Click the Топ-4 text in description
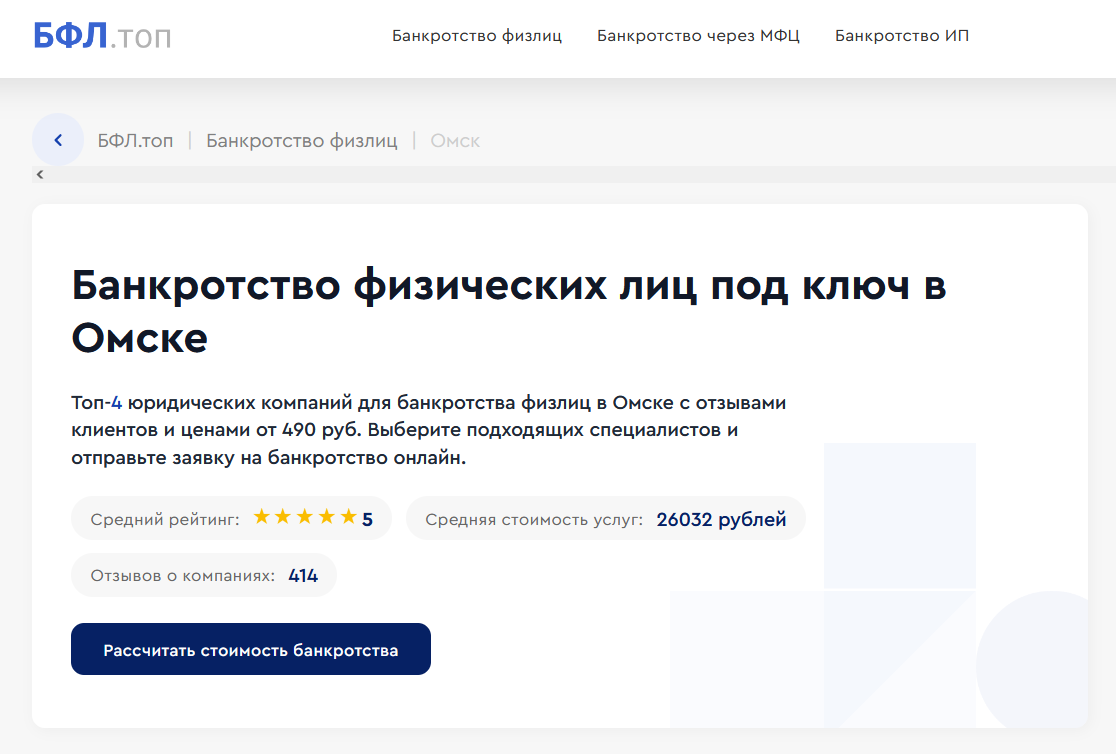 coord(97,403)
